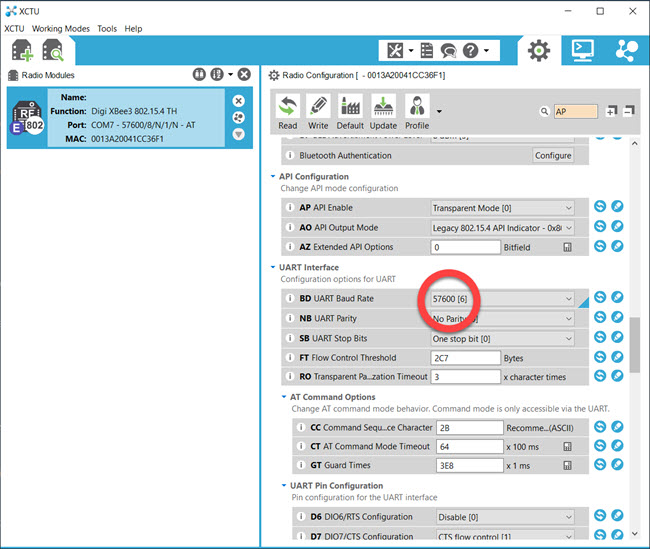Open the AP API Enable dropdown
This screenshot has width=650, height=549.
tap(502, 208)
